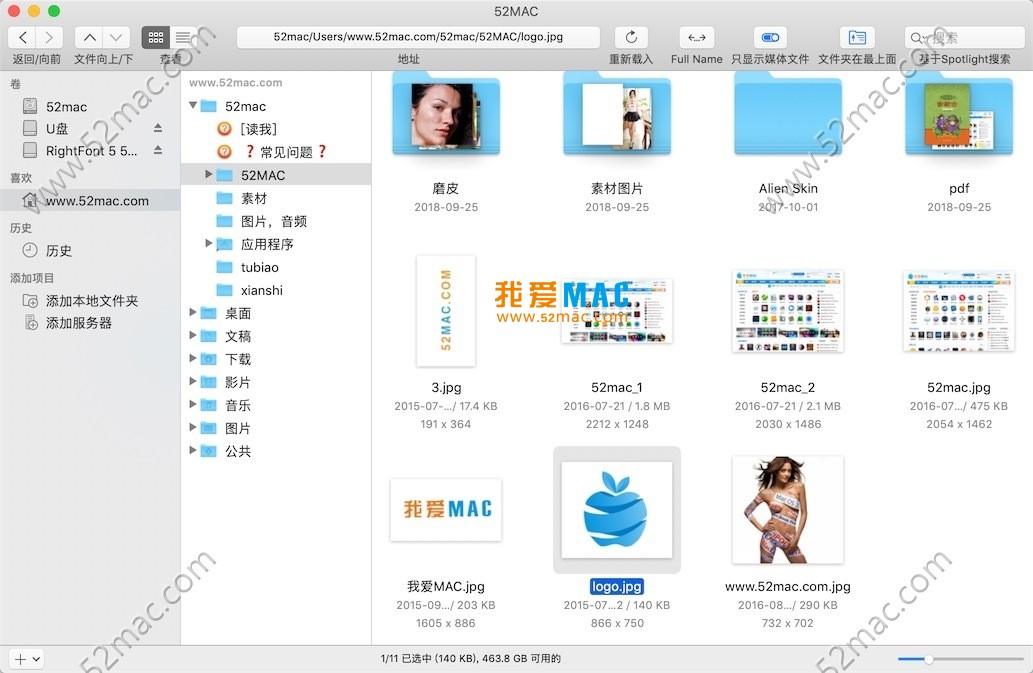Image resolution: width=1033 pixels, height=673 pixels.
Task: Switch to list view mode
Action: 183,38
